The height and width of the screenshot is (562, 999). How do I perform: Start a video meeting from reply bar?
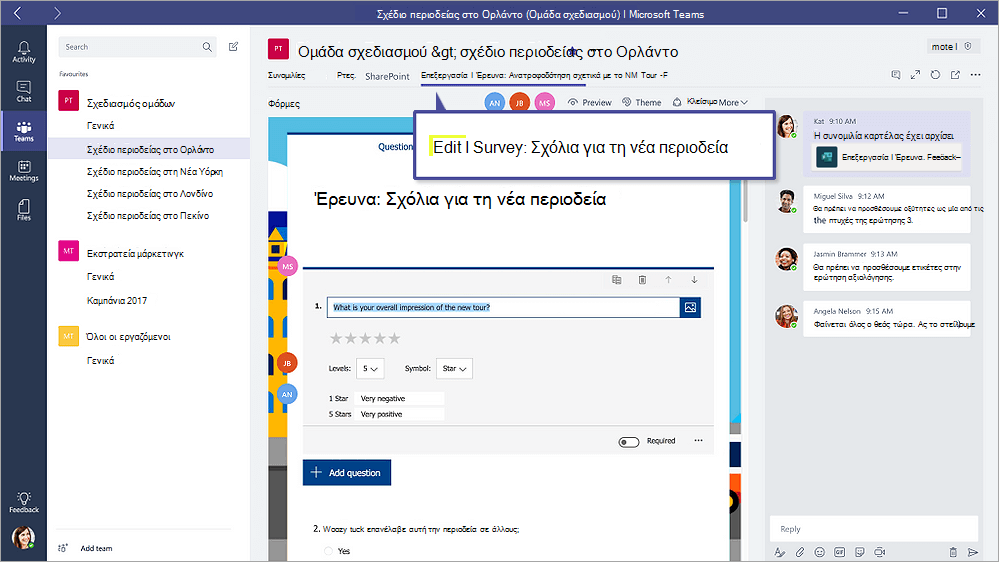coord(880,552)
